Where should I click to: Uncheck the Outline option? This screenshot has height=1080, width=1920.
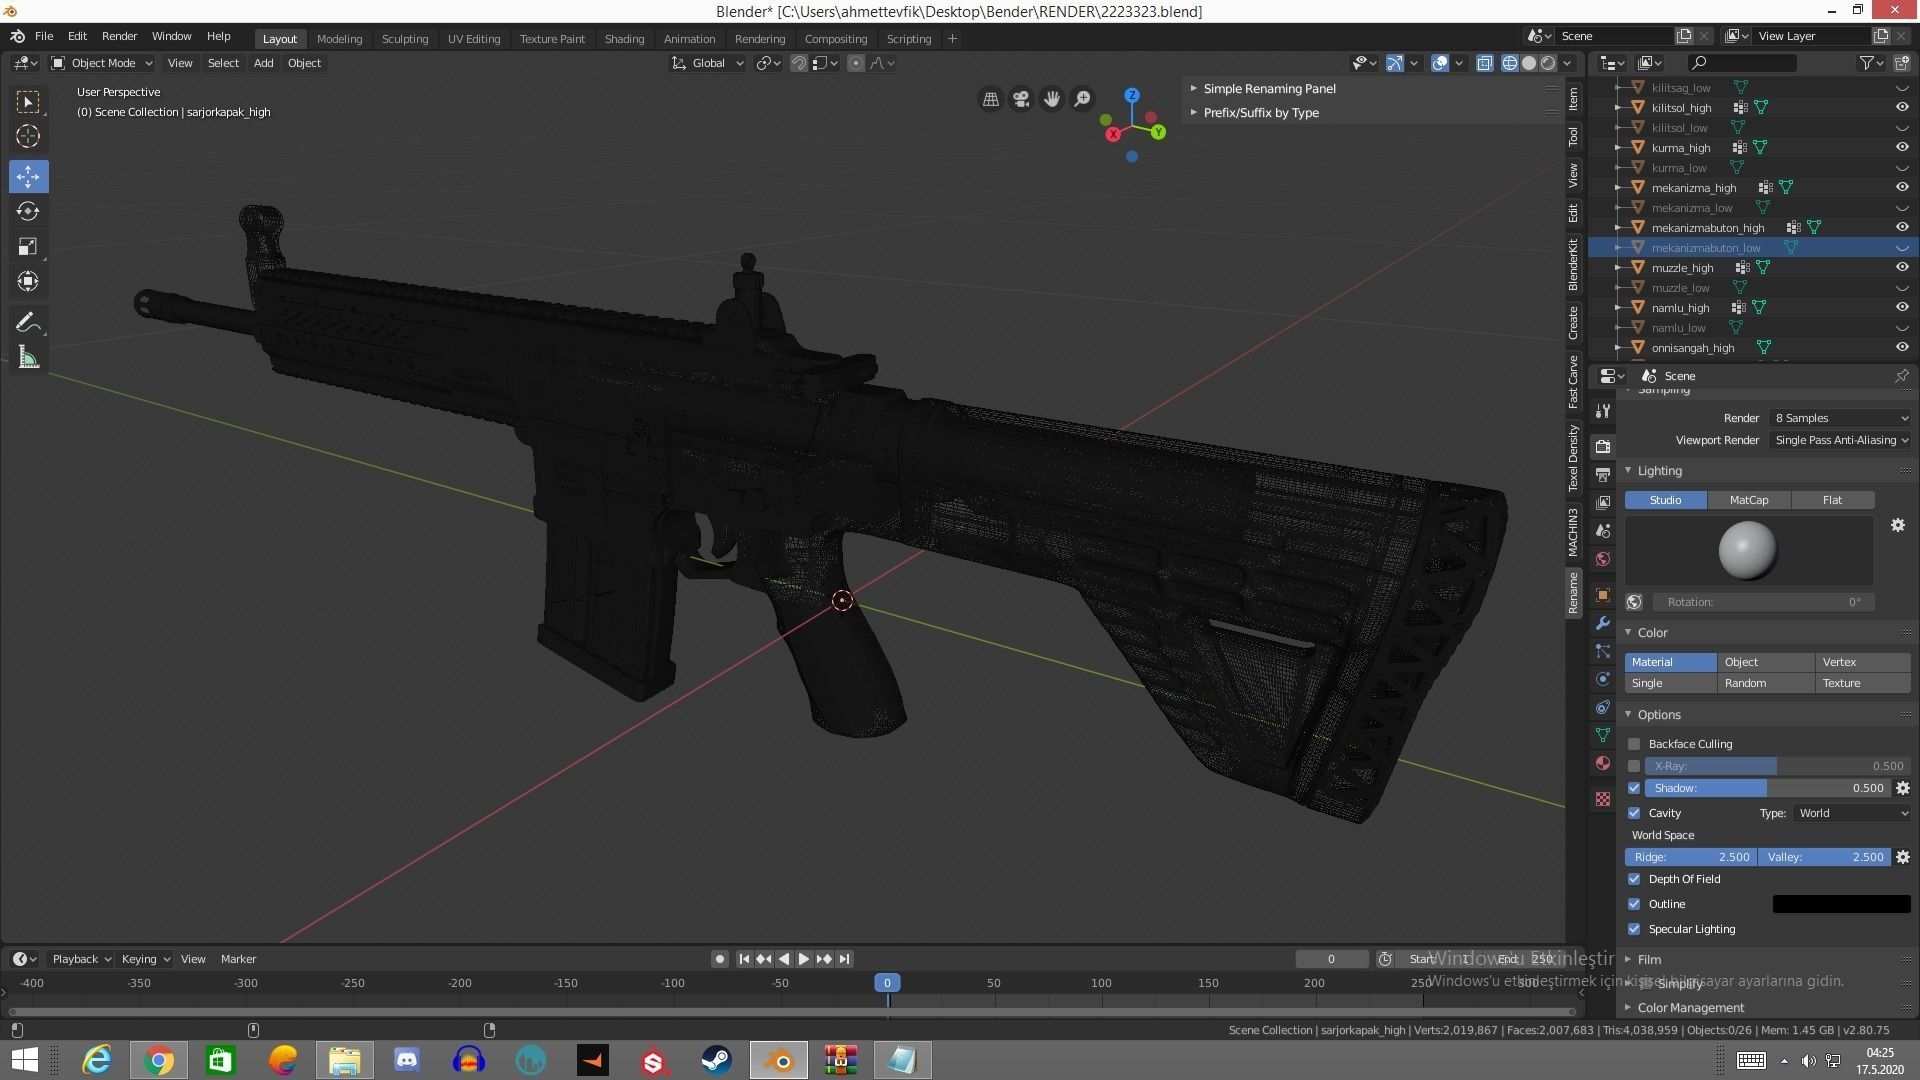click(x=1634, y=904)
